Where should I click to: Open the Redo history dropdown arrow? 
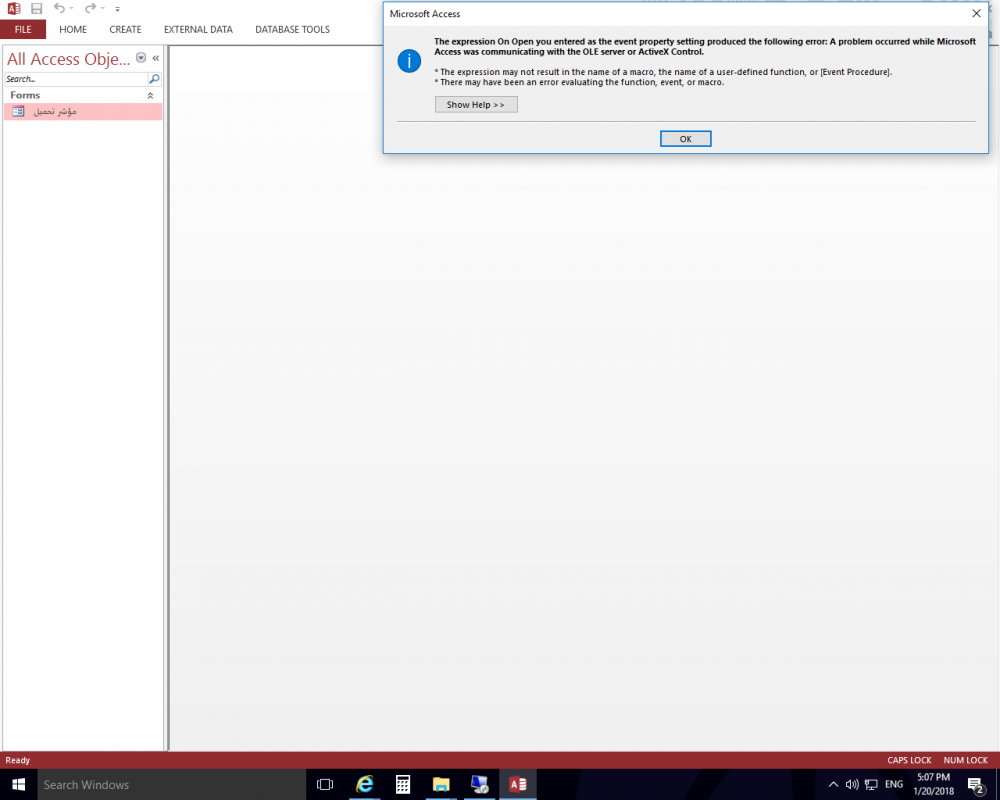coord(103,8)
